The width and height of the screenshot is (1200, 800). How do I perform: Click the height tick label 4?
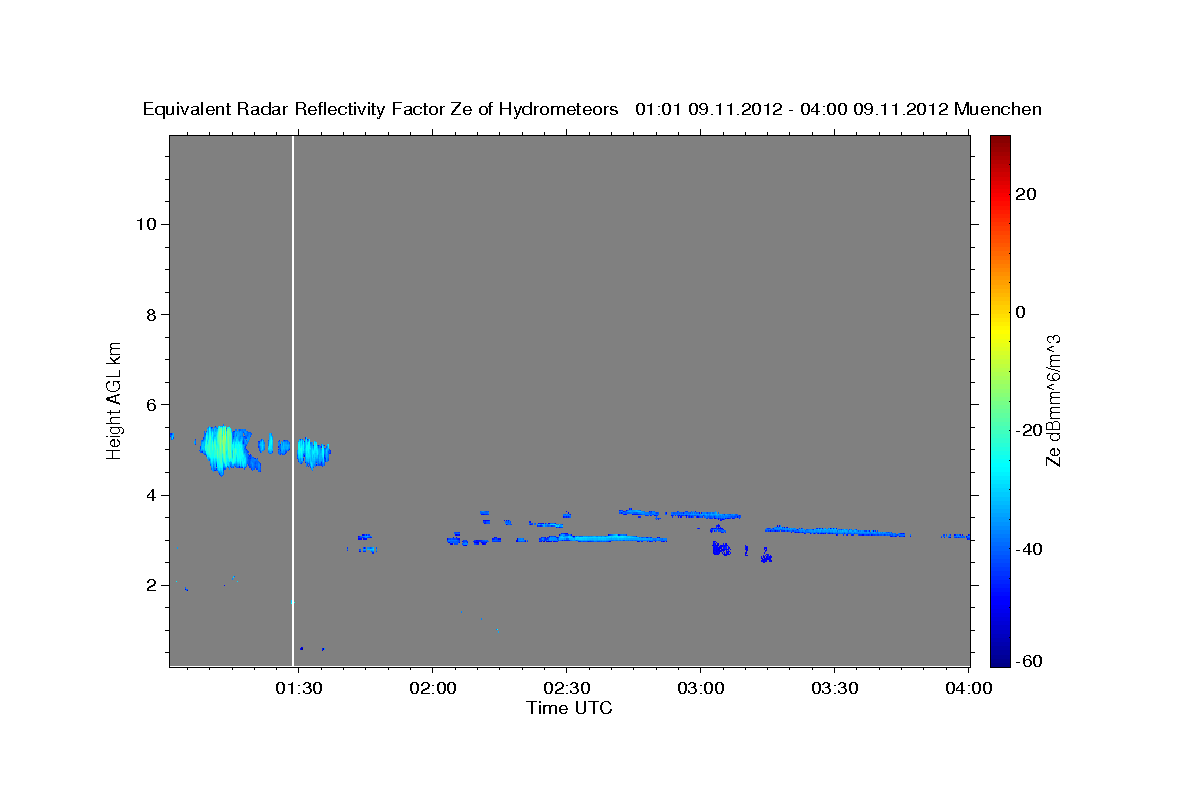point(152,495)
